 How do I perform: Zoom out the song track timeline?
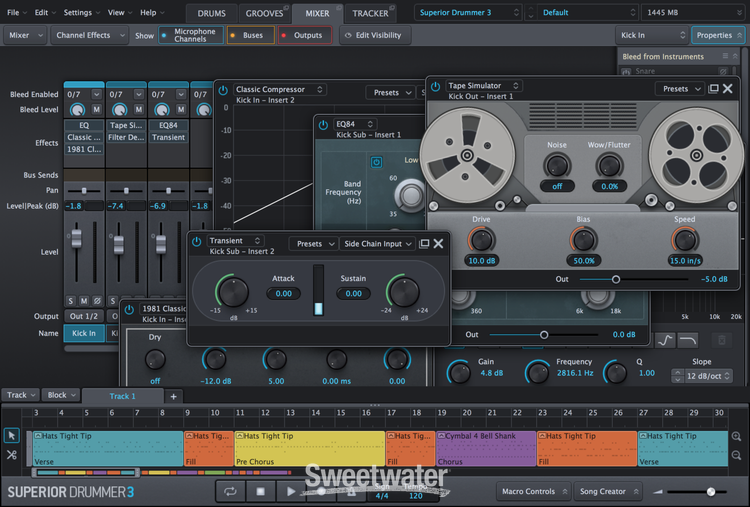coord(737,456)
